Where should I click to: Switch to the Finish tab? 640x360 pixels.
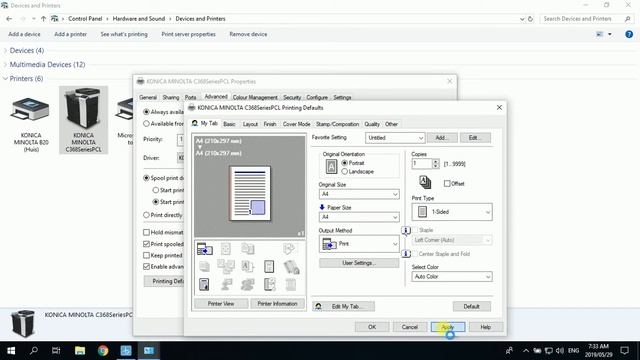[270, 124]
